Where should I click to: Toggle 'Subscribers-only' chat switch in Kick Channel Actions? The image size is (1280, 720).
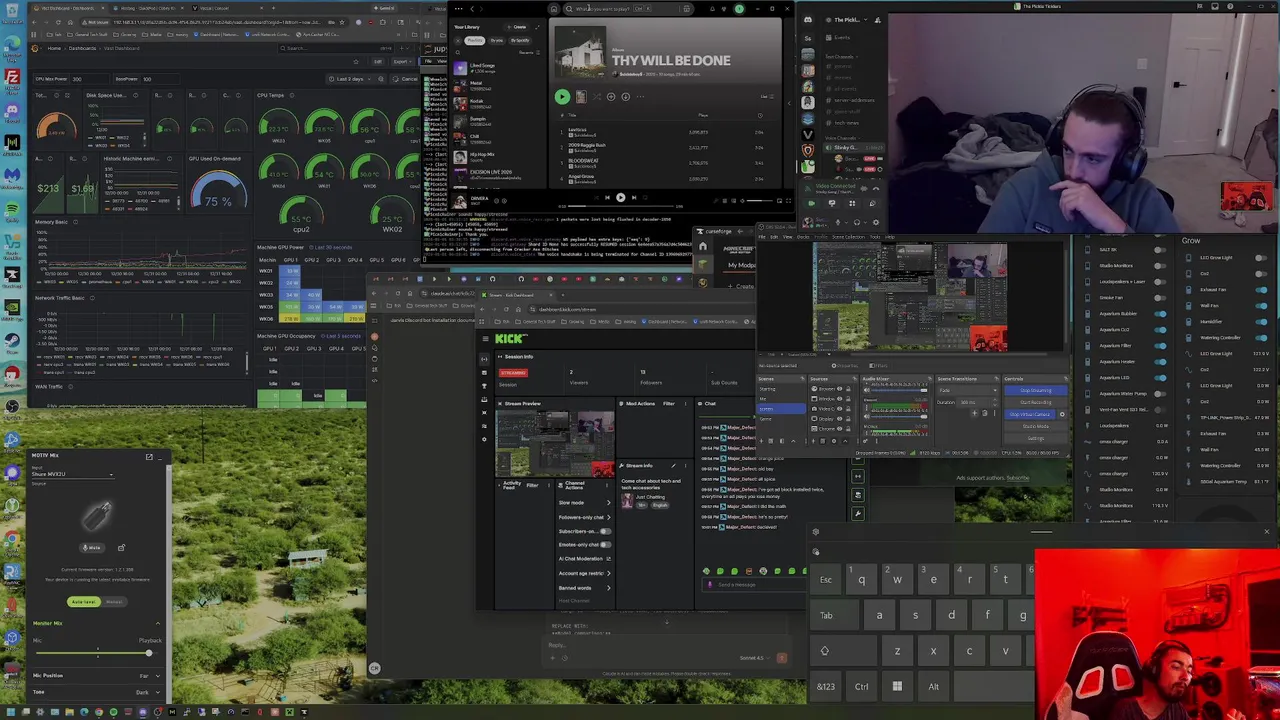[604, 531]
